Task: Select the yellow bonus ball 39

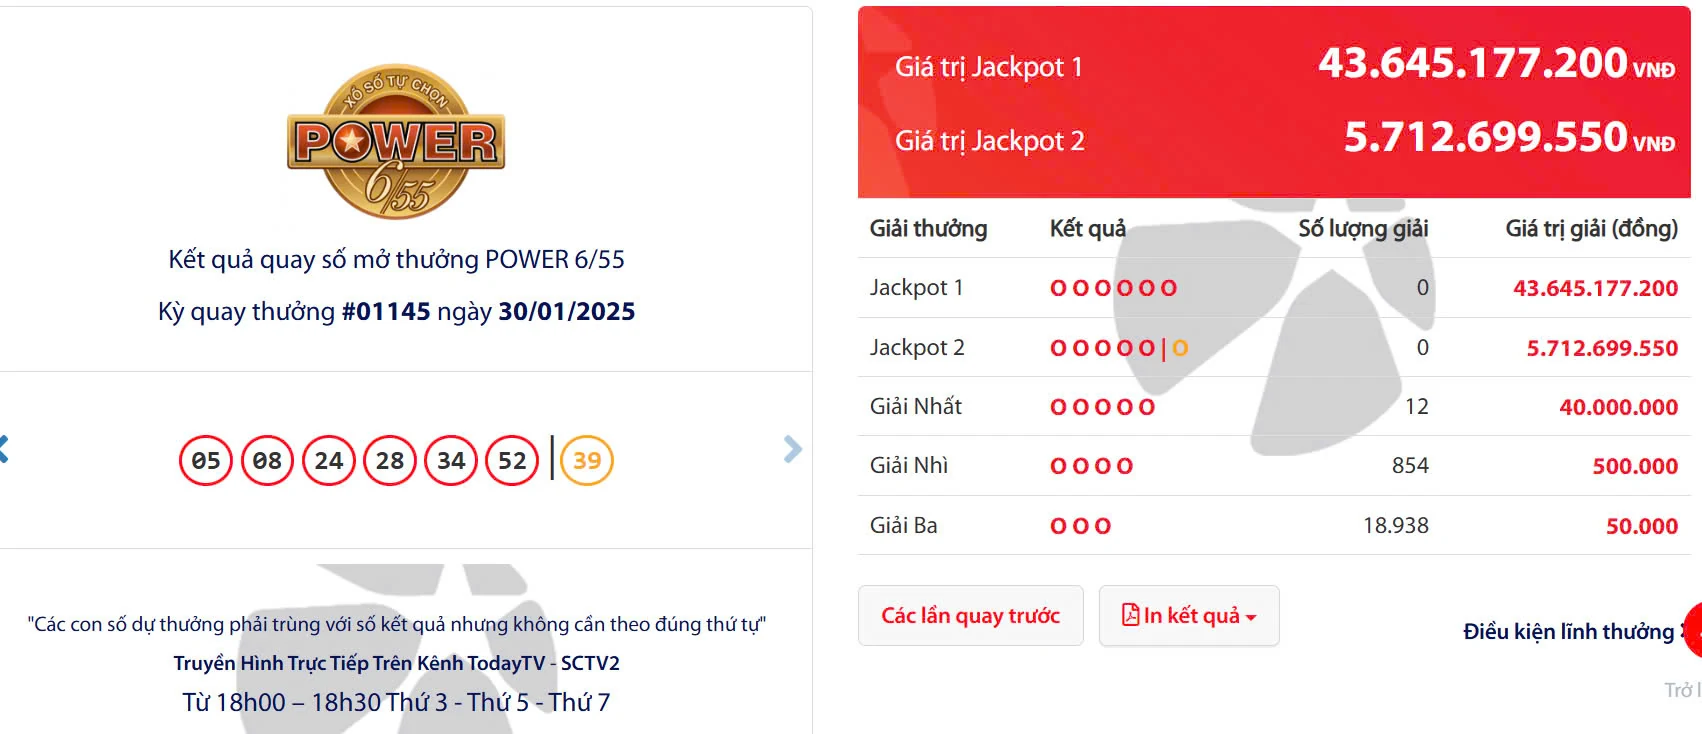Action: click(x=585, y=460)
